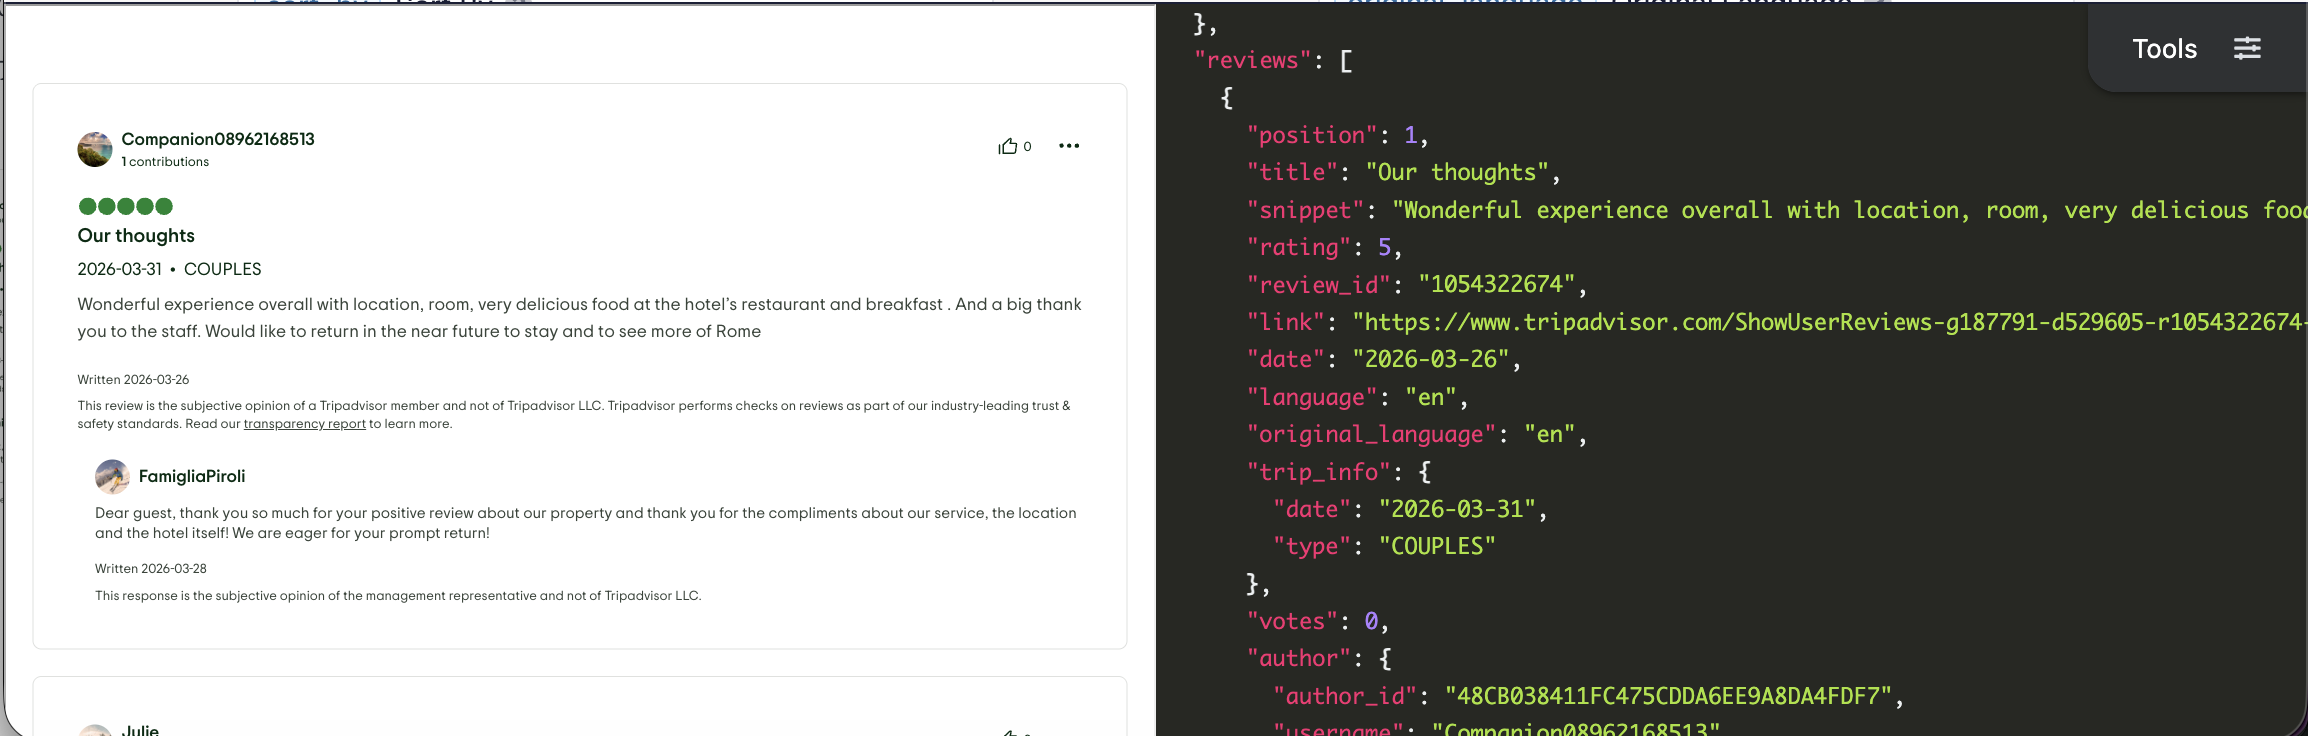Click the review body text starting "Wonderful experience"
Screen dimensions: 2308x736
point(580,318)
